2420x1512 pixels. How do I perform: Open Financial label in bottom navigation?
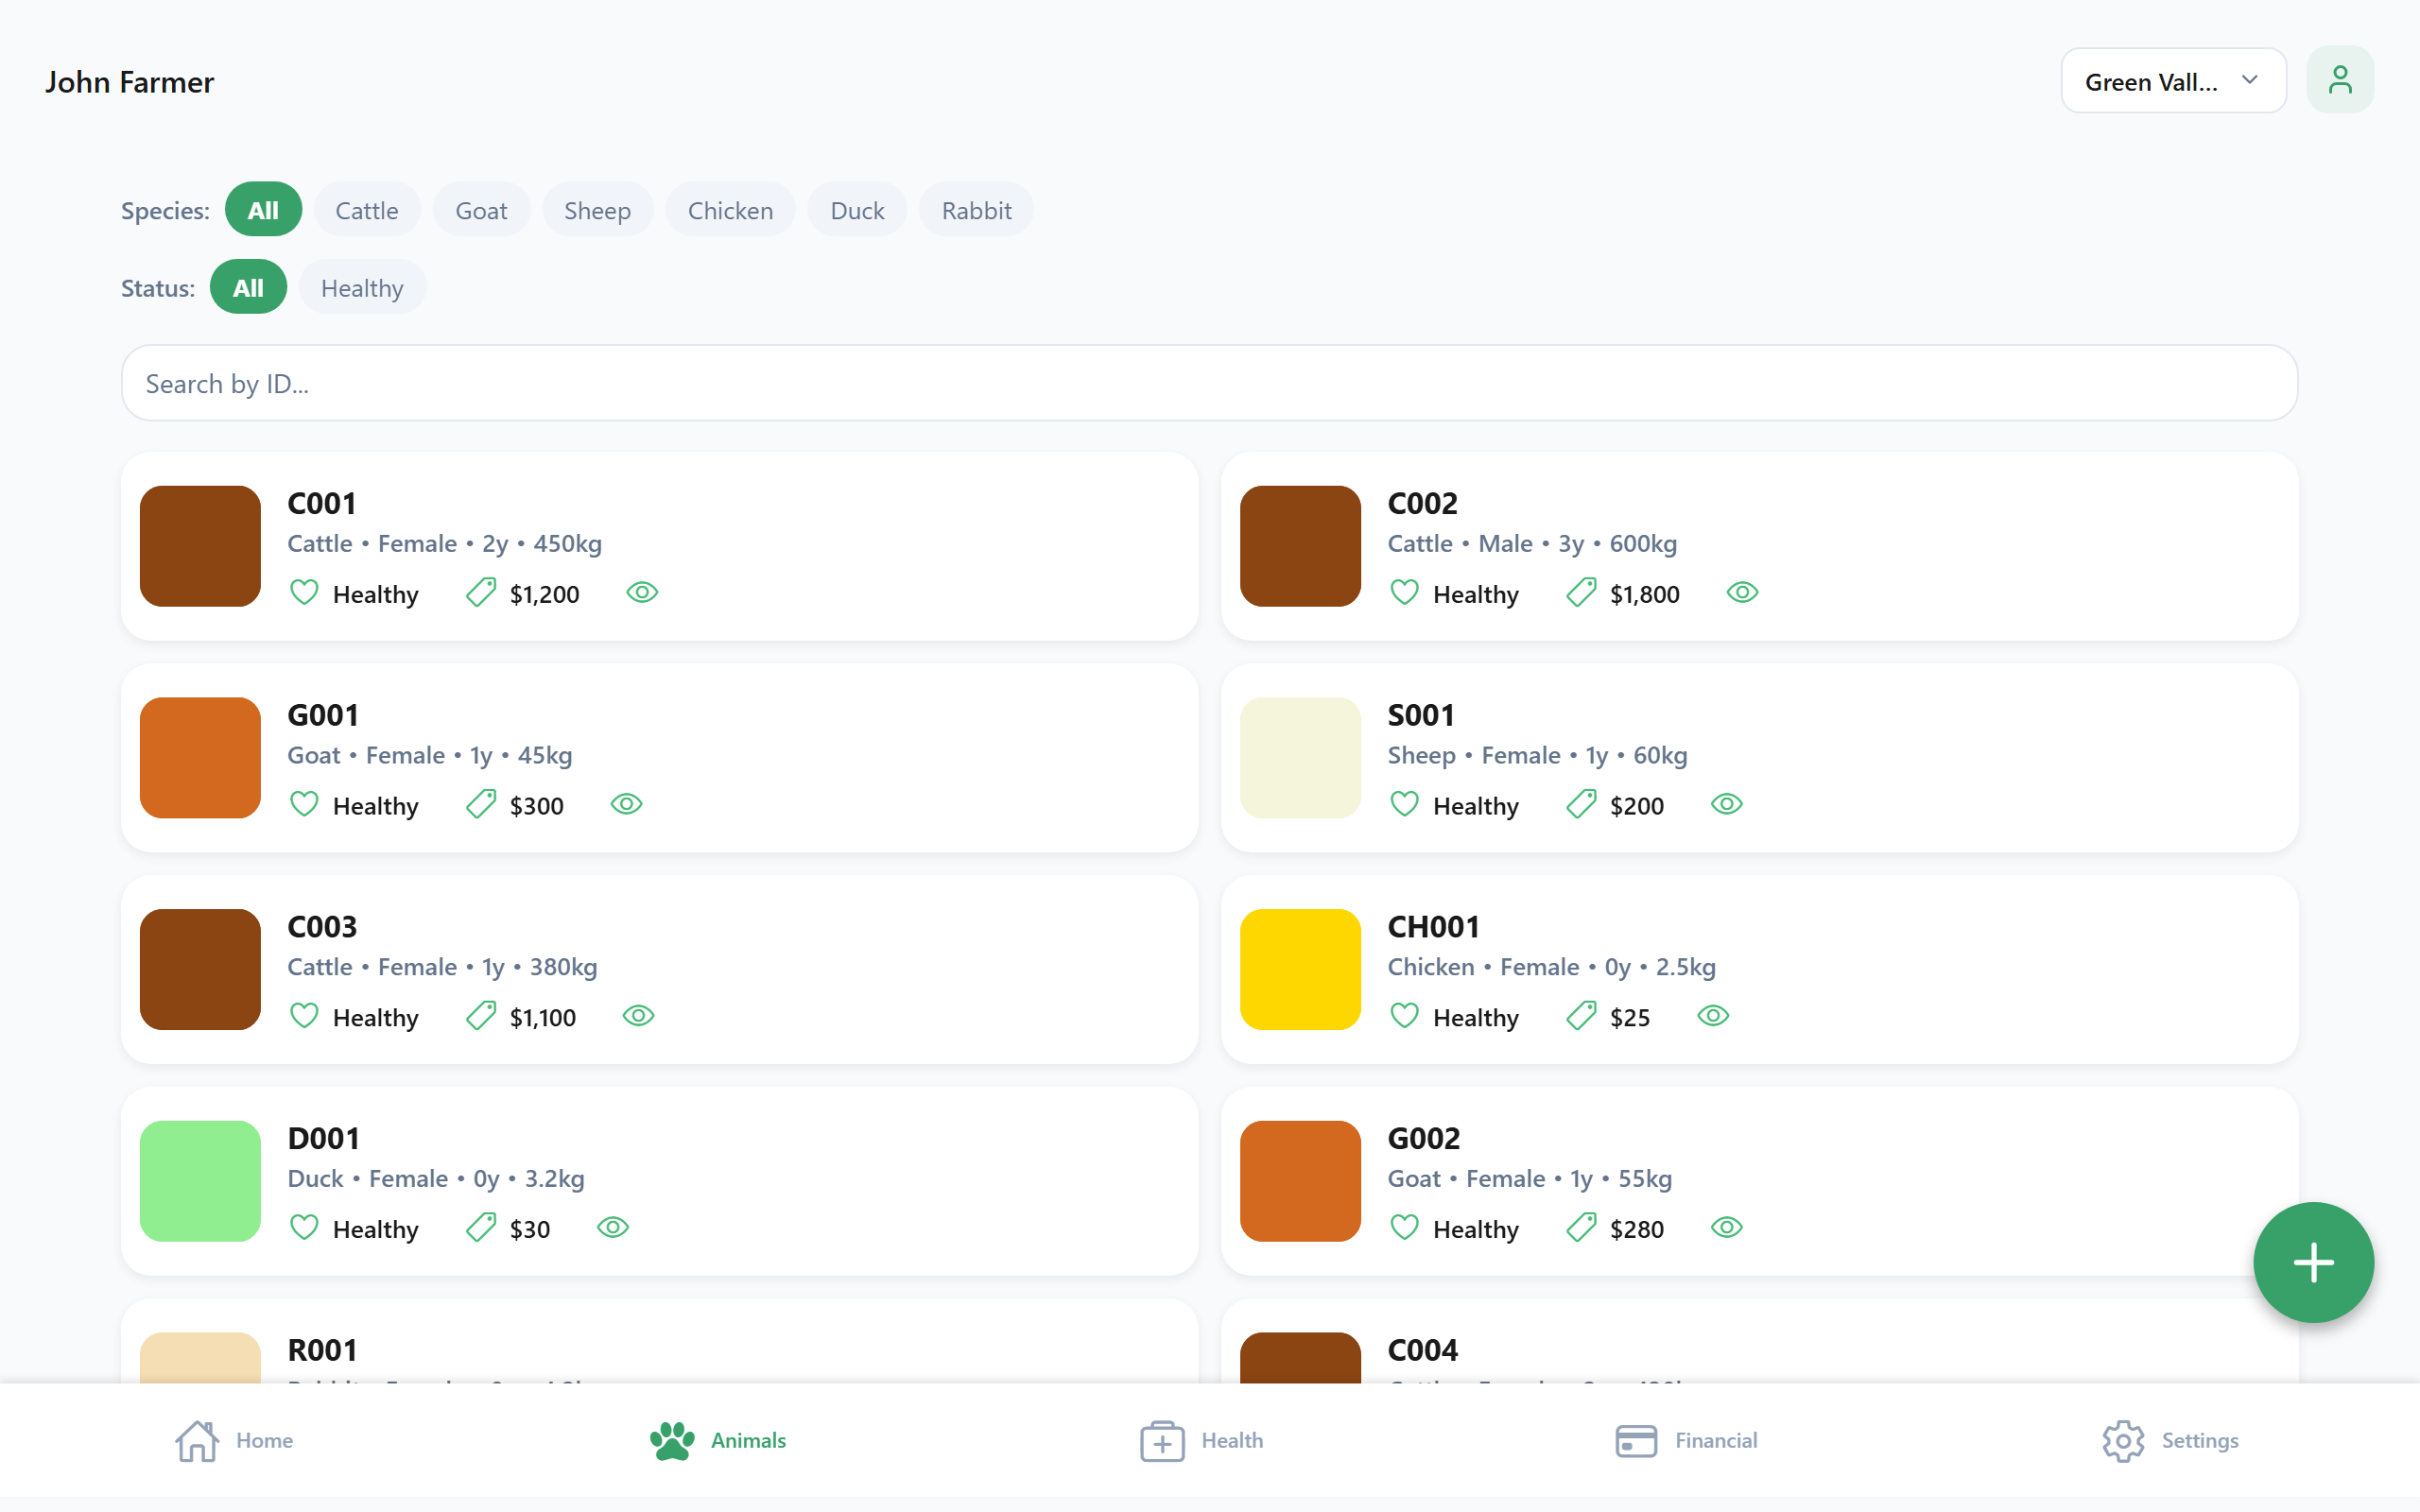coord(1716,1440)
